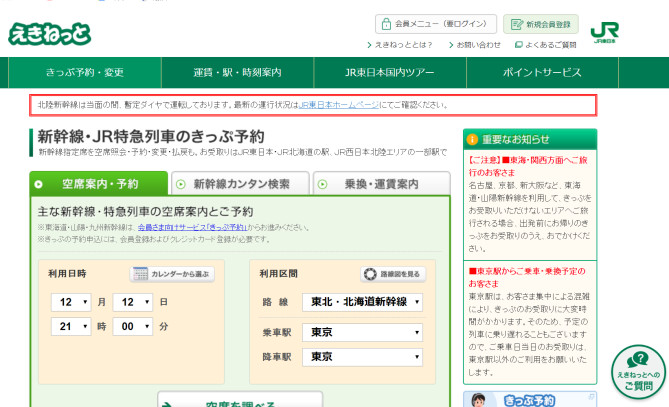This screenshot has height=407, width=669.
Task: Open month dropdown showing 12
Action: pyautogui.click(x=71, y=302)
